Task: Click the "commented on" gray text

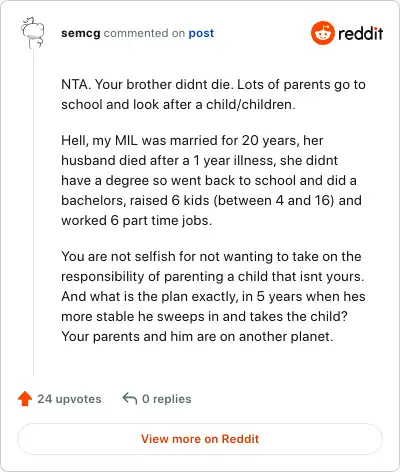Action: (x=144, y=33)
